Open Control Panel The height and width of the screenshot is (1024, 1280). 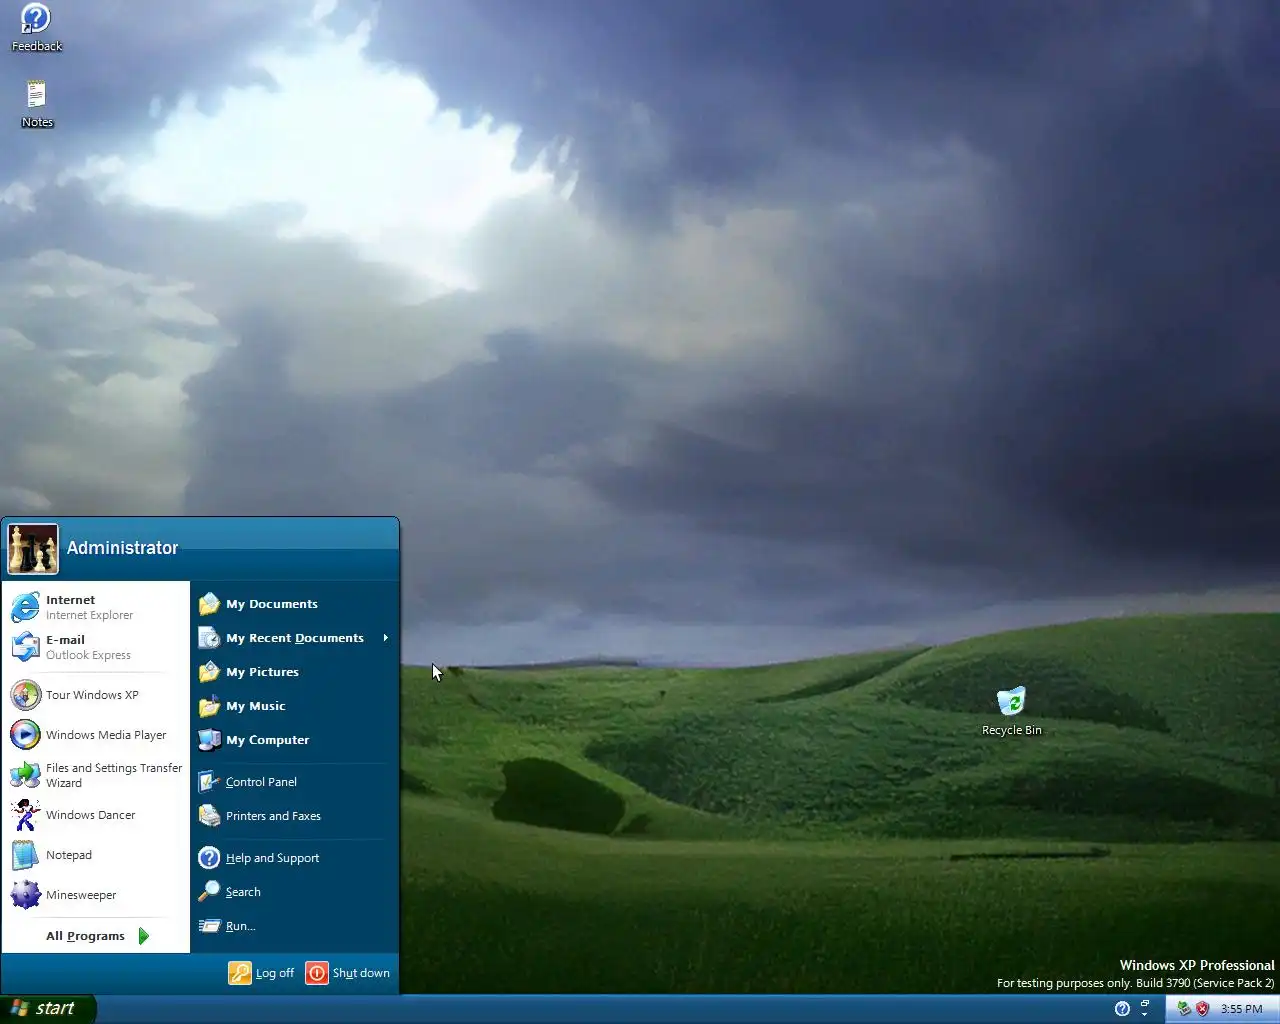(x=294, y=782)
